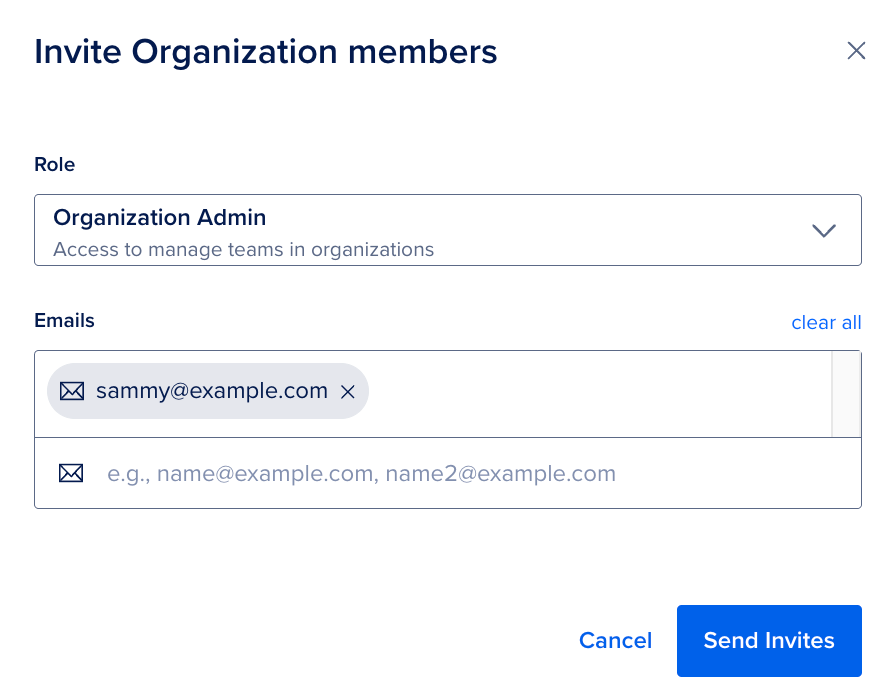Click the 'Role' field label
This screenshot has height=693, width=886.
(x=55, y=164)
